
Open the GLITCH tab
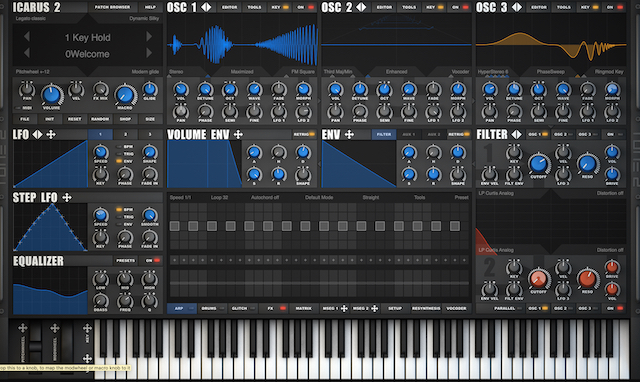pyautogui.click(x=242, y=308)
